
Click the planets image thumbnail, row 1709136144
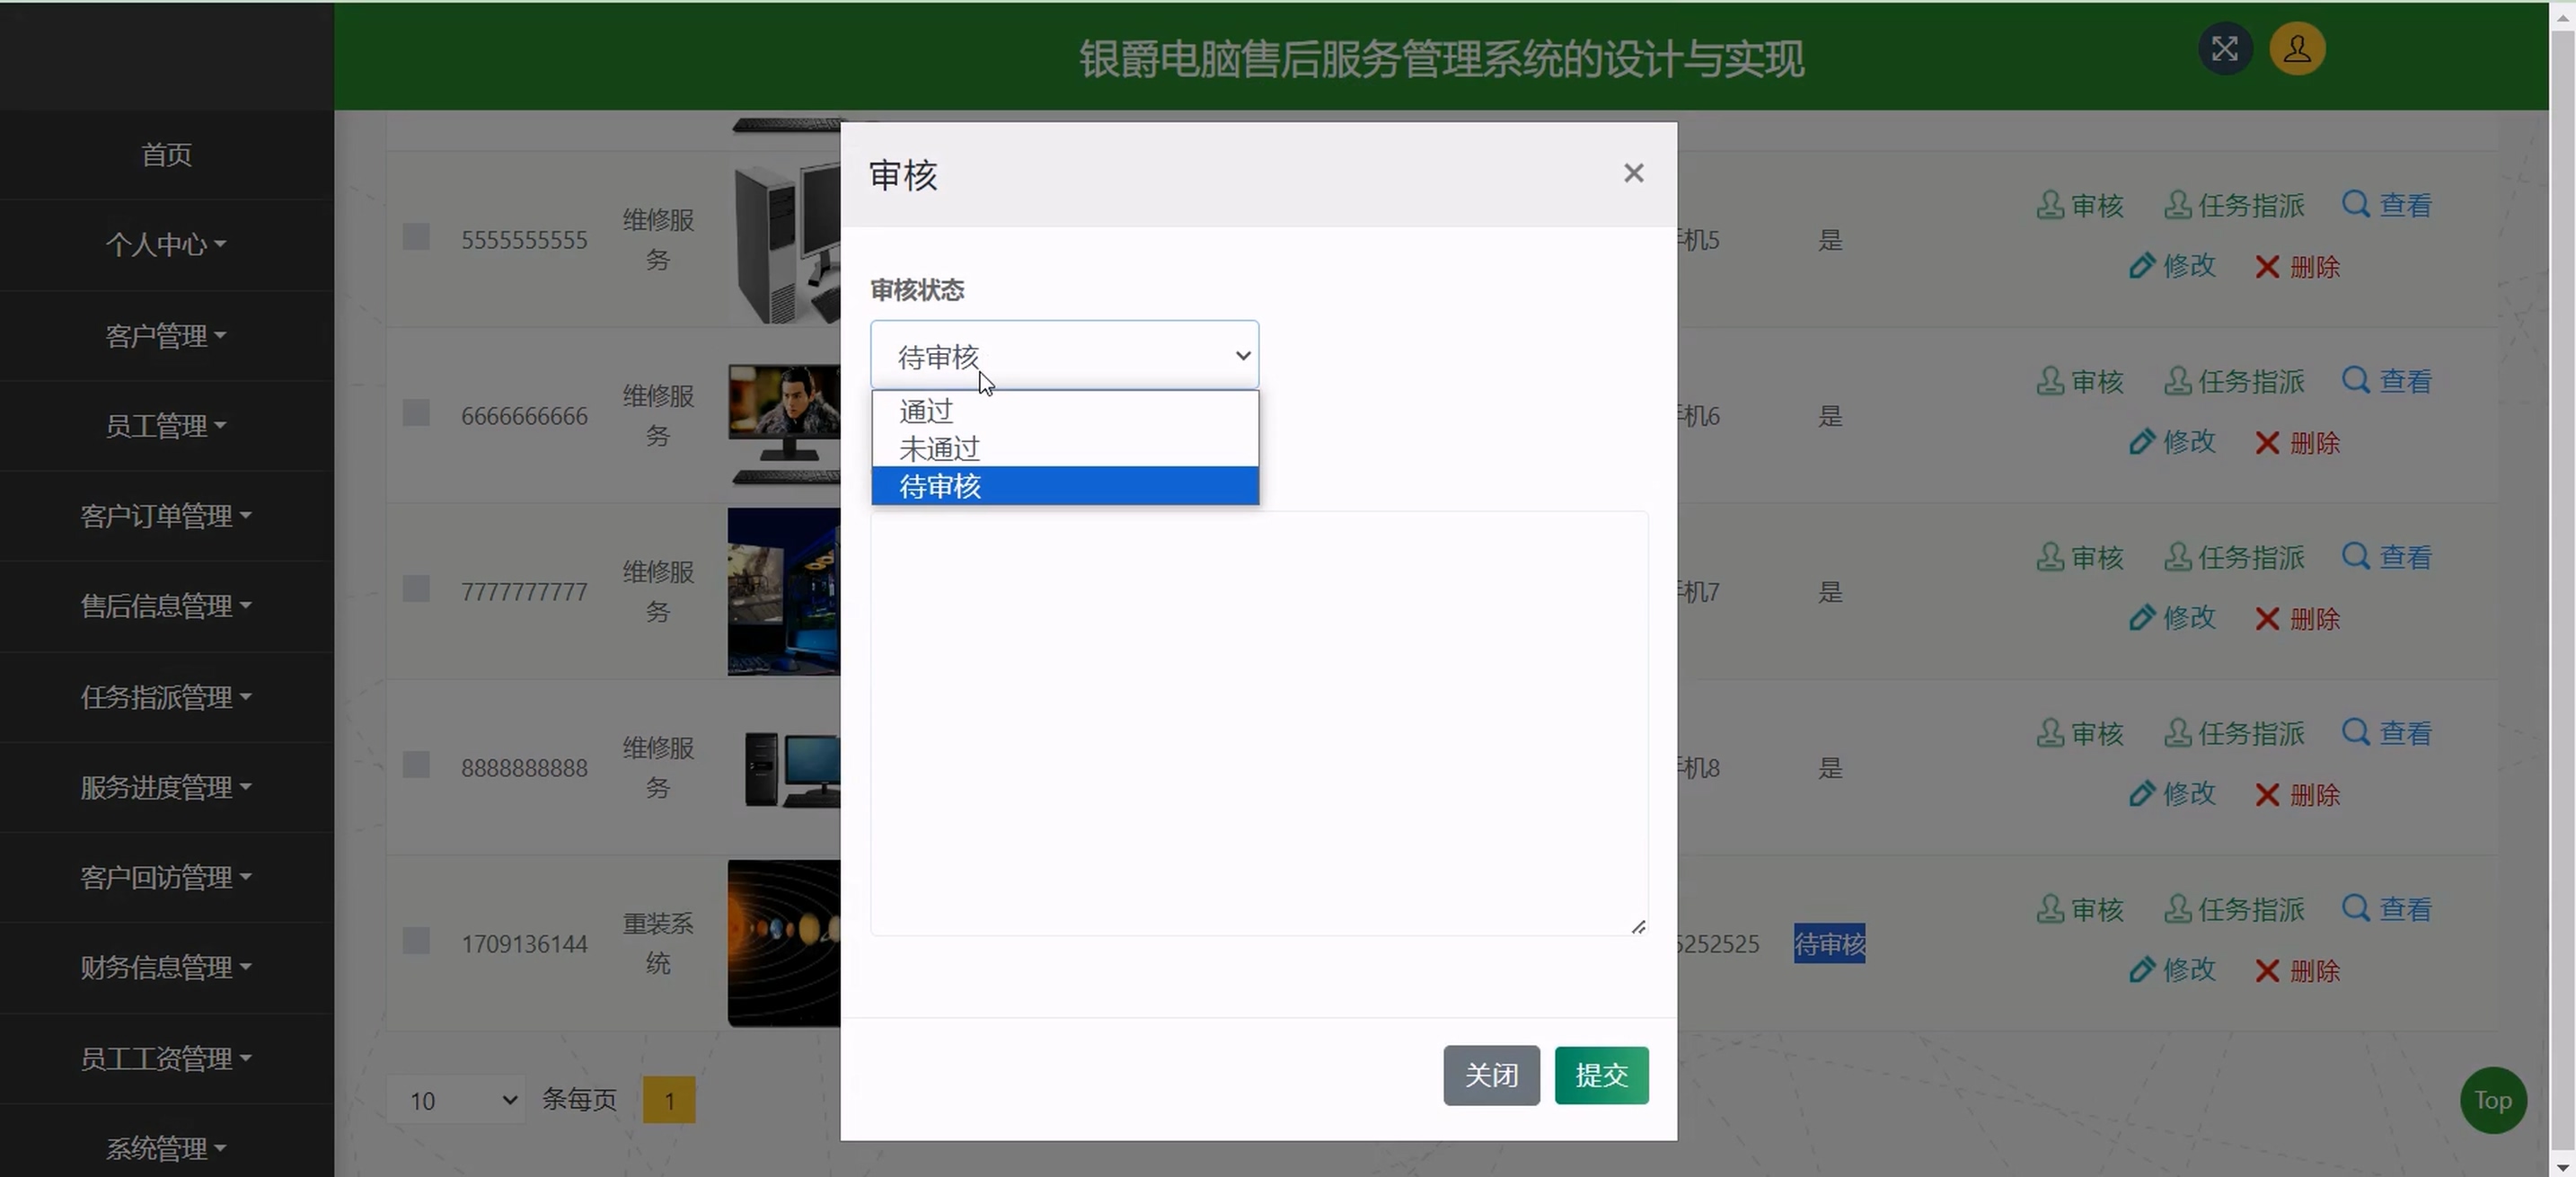[784, 943]
